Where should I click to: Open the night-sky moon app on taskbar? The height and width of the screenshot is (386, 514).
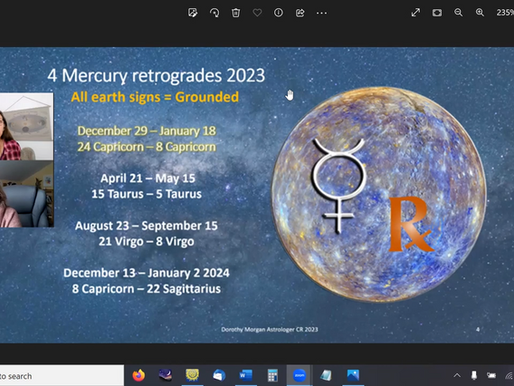[165, 375]
